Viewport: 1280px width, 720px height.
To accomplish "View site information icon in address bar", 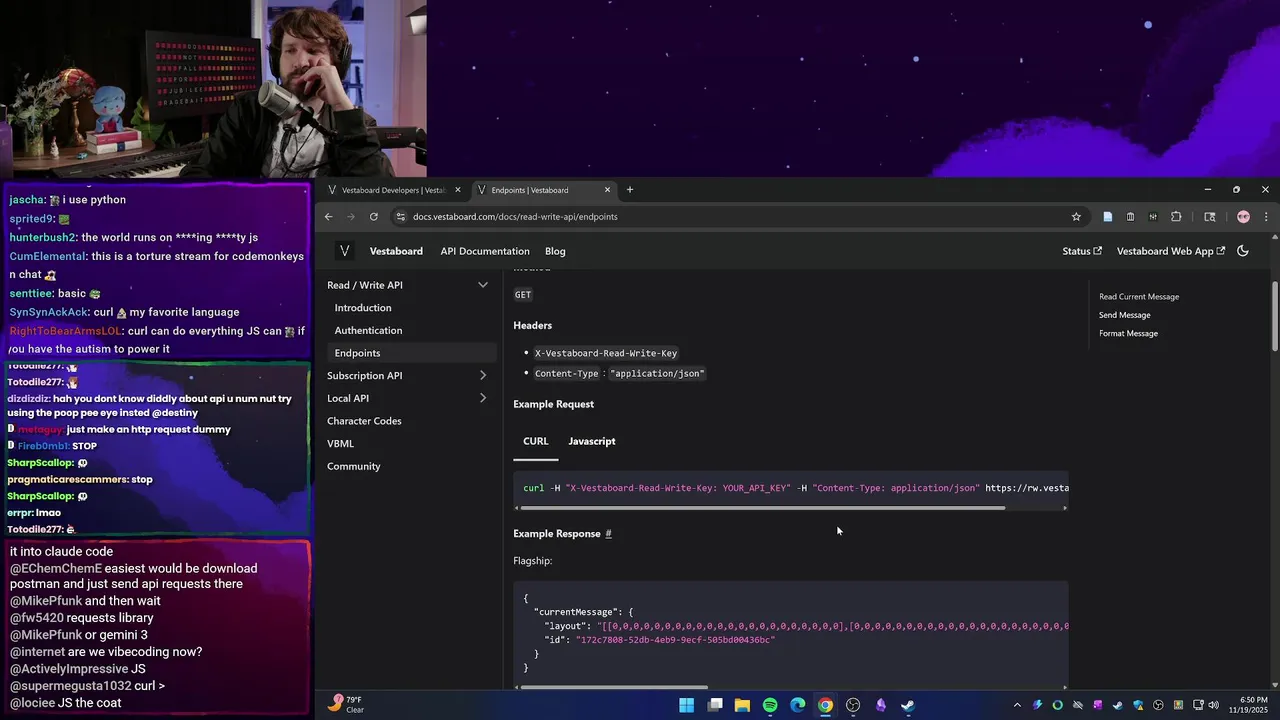I will tap(401, 217).
